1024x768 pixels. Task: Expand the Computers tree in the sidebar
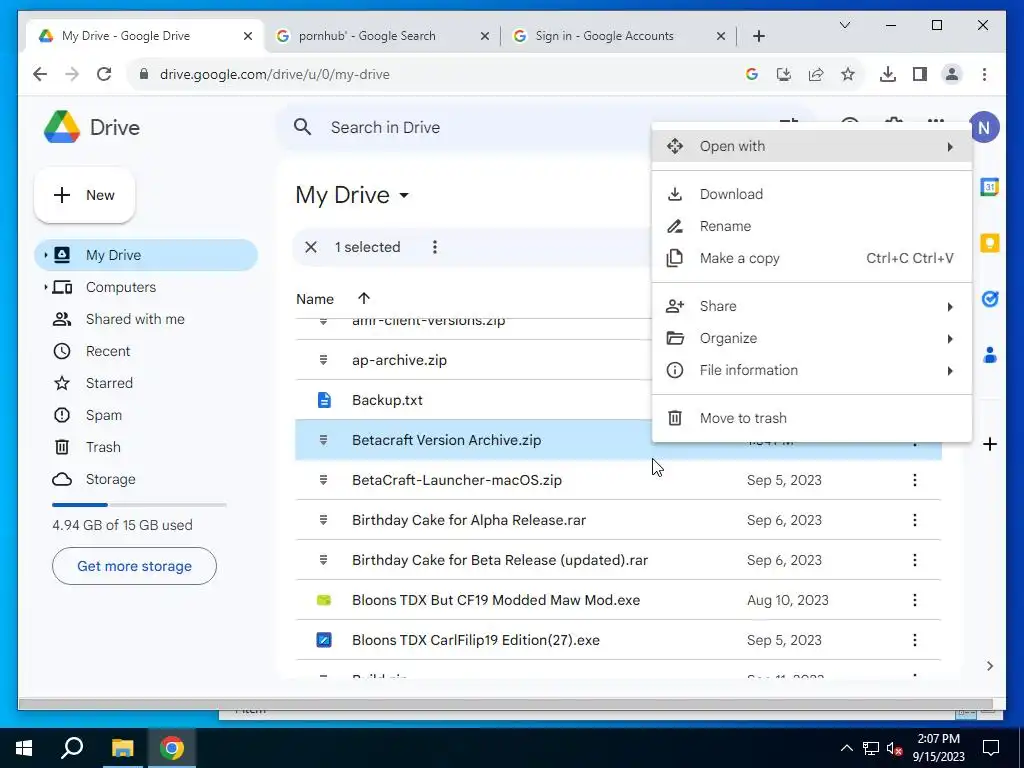point(46,287)
